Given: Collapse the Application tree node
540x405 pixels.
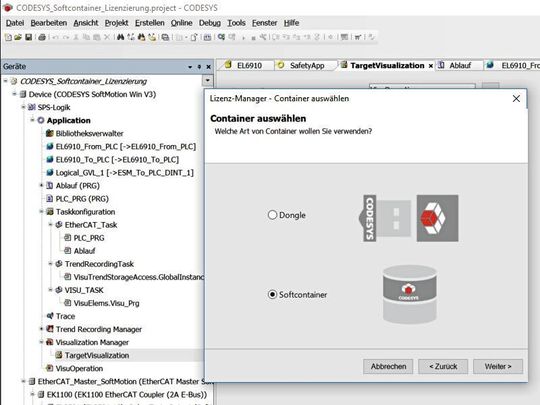Looking at the screenshot, I should tap(32, 120).
